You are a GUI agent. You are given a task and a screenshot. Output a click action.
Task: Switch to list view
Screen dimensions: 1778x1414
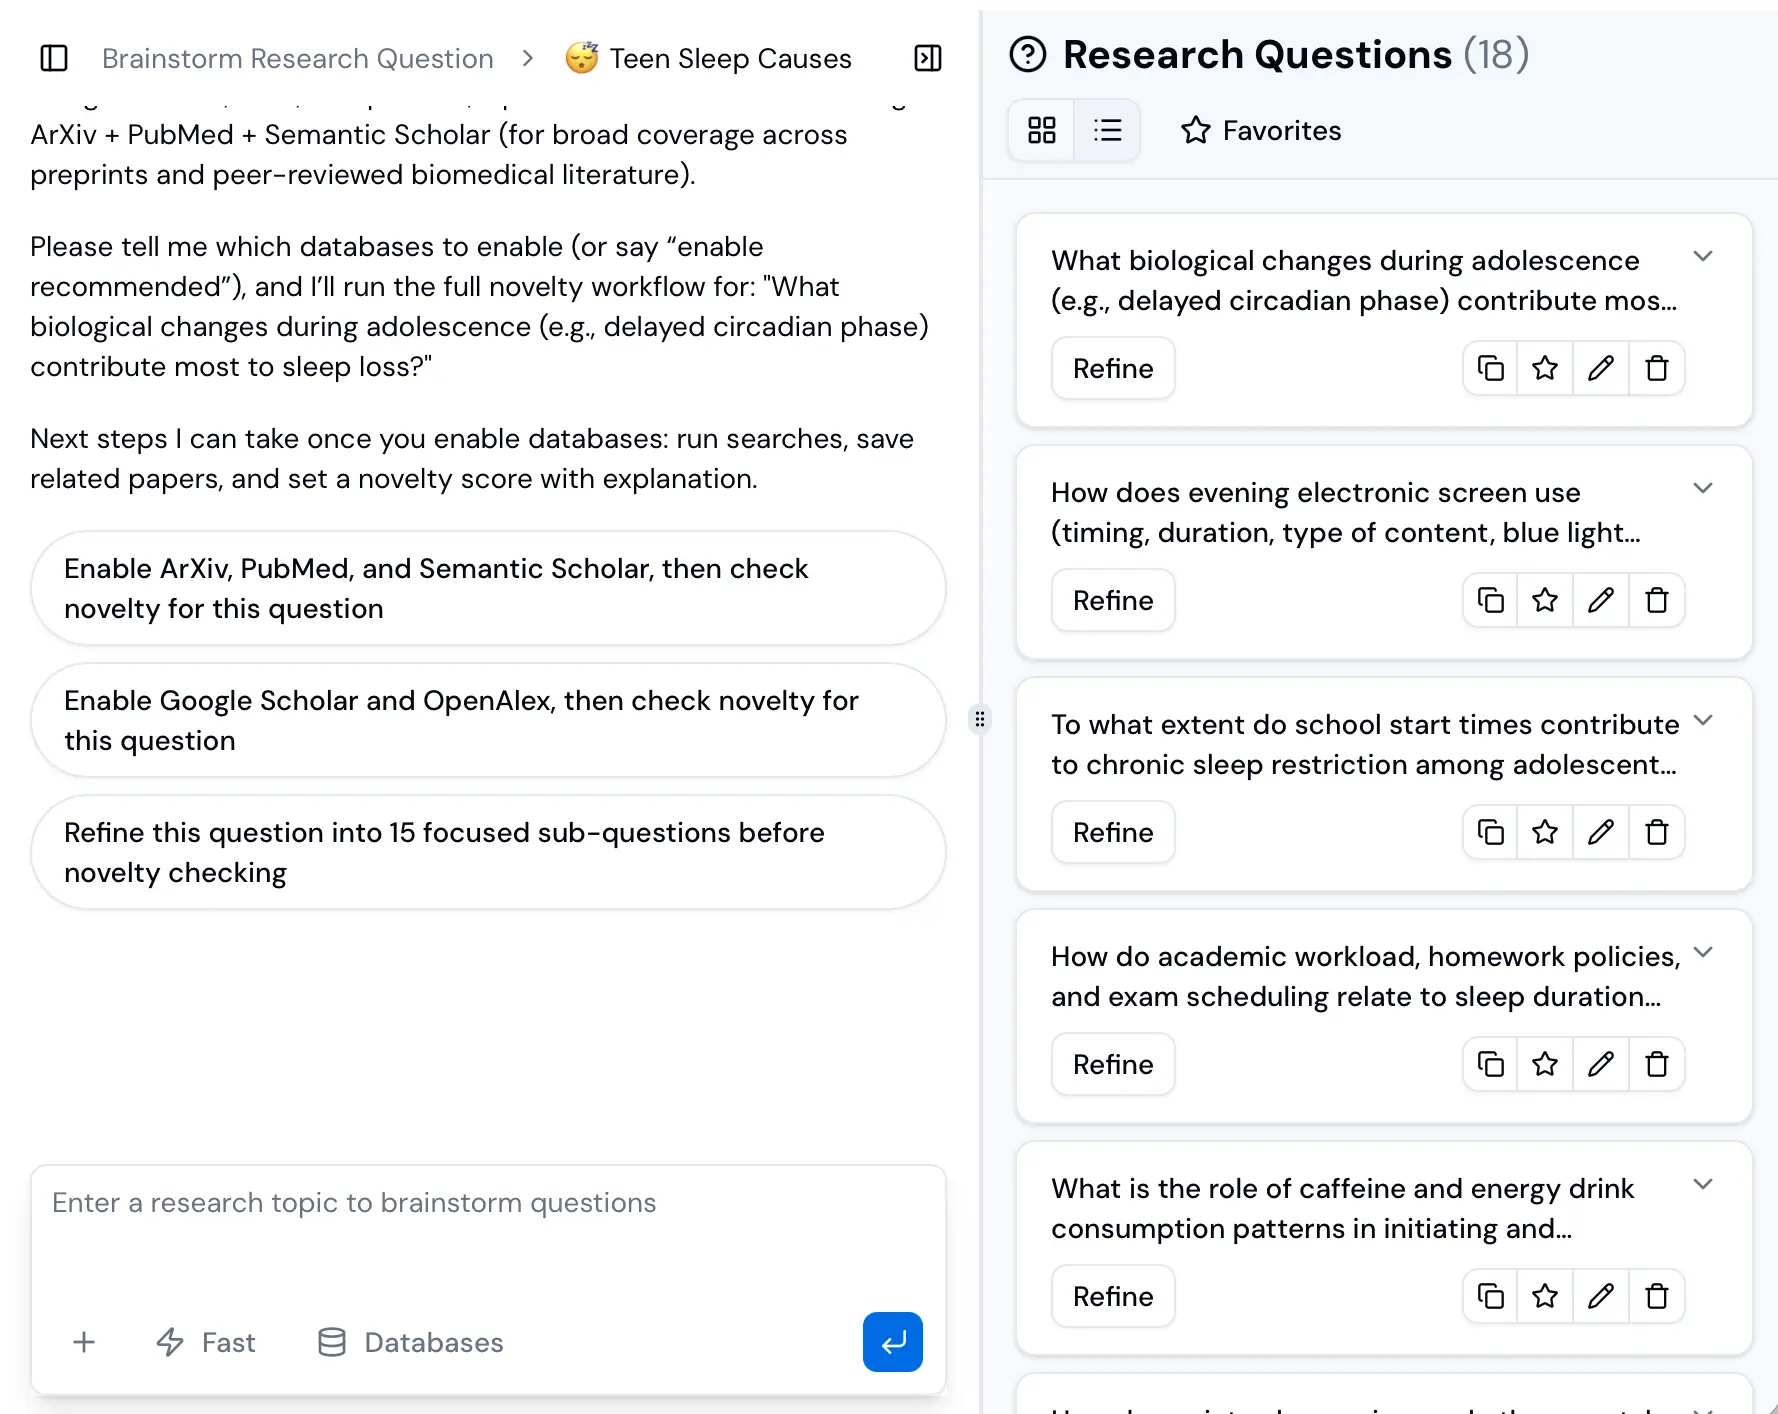click(1107, 131)
